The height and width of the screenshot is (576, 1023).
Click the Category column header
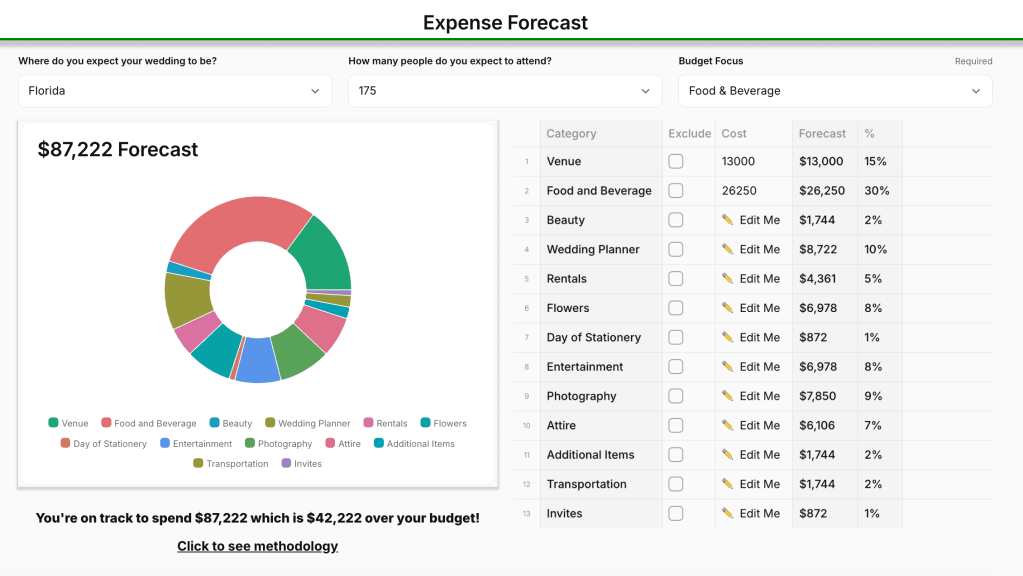click(571, 133)
